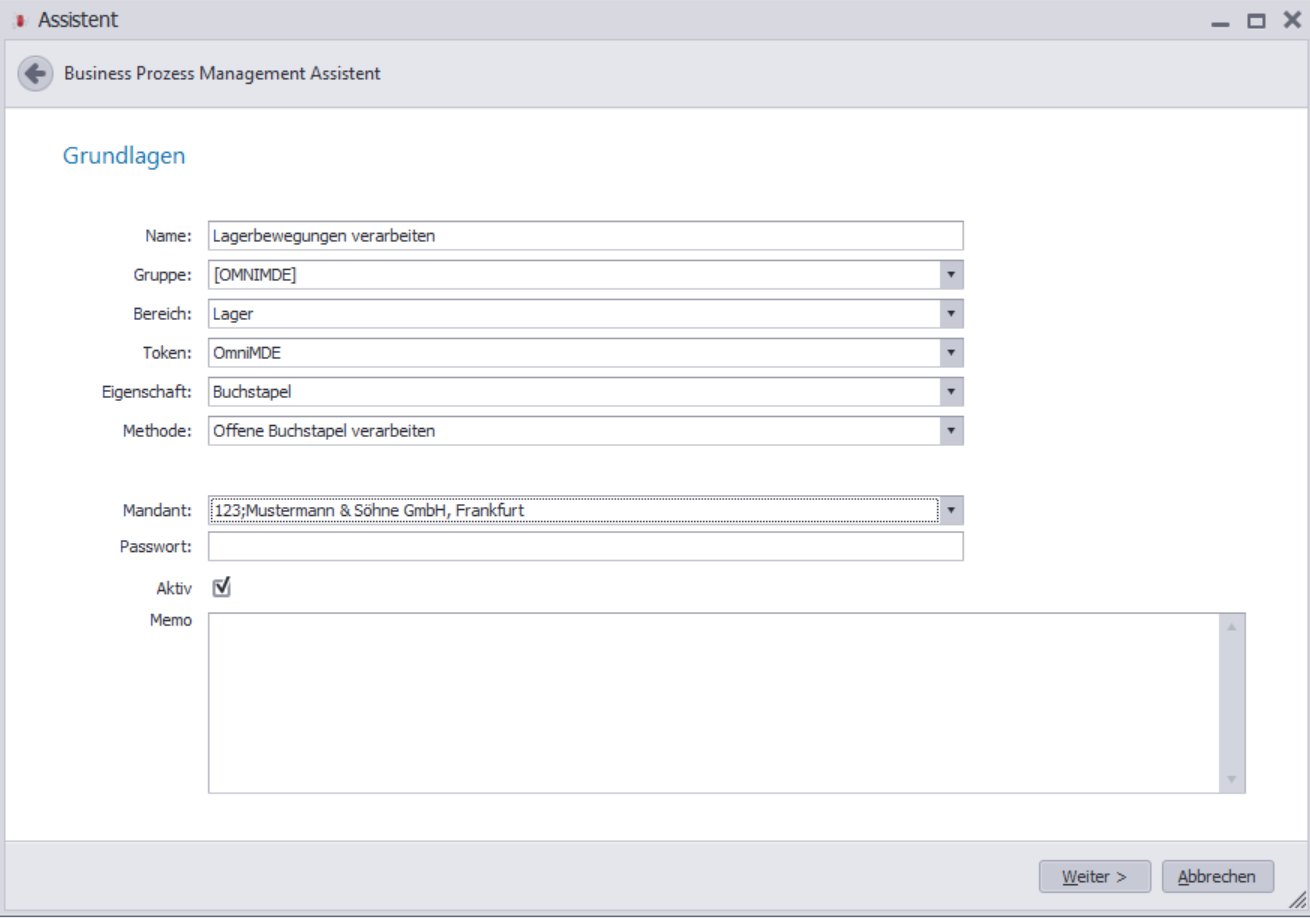Focus the Name input field
1310x918 pixels.
(x=586, y=236)
